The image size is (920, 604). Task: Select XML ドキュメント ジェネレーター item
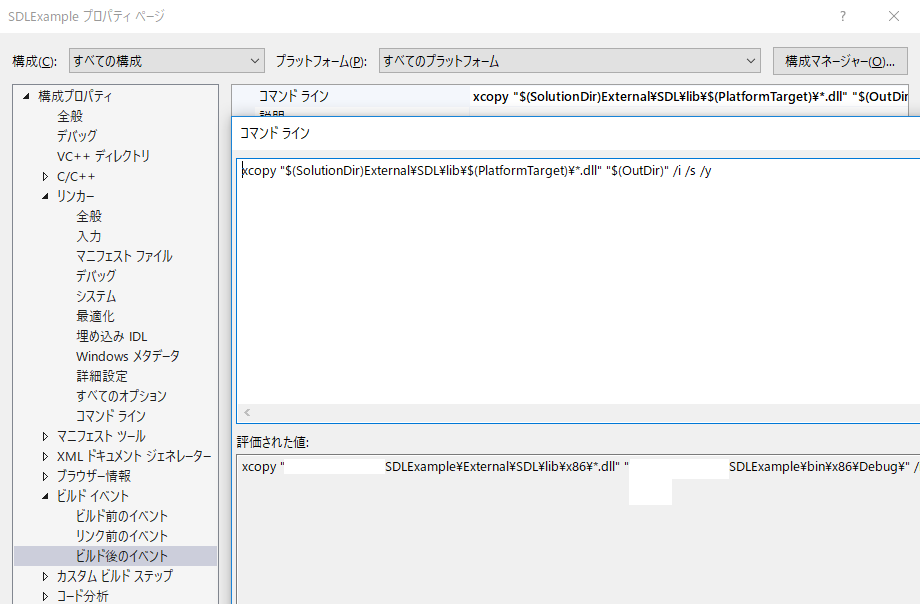tap(134, 456)
